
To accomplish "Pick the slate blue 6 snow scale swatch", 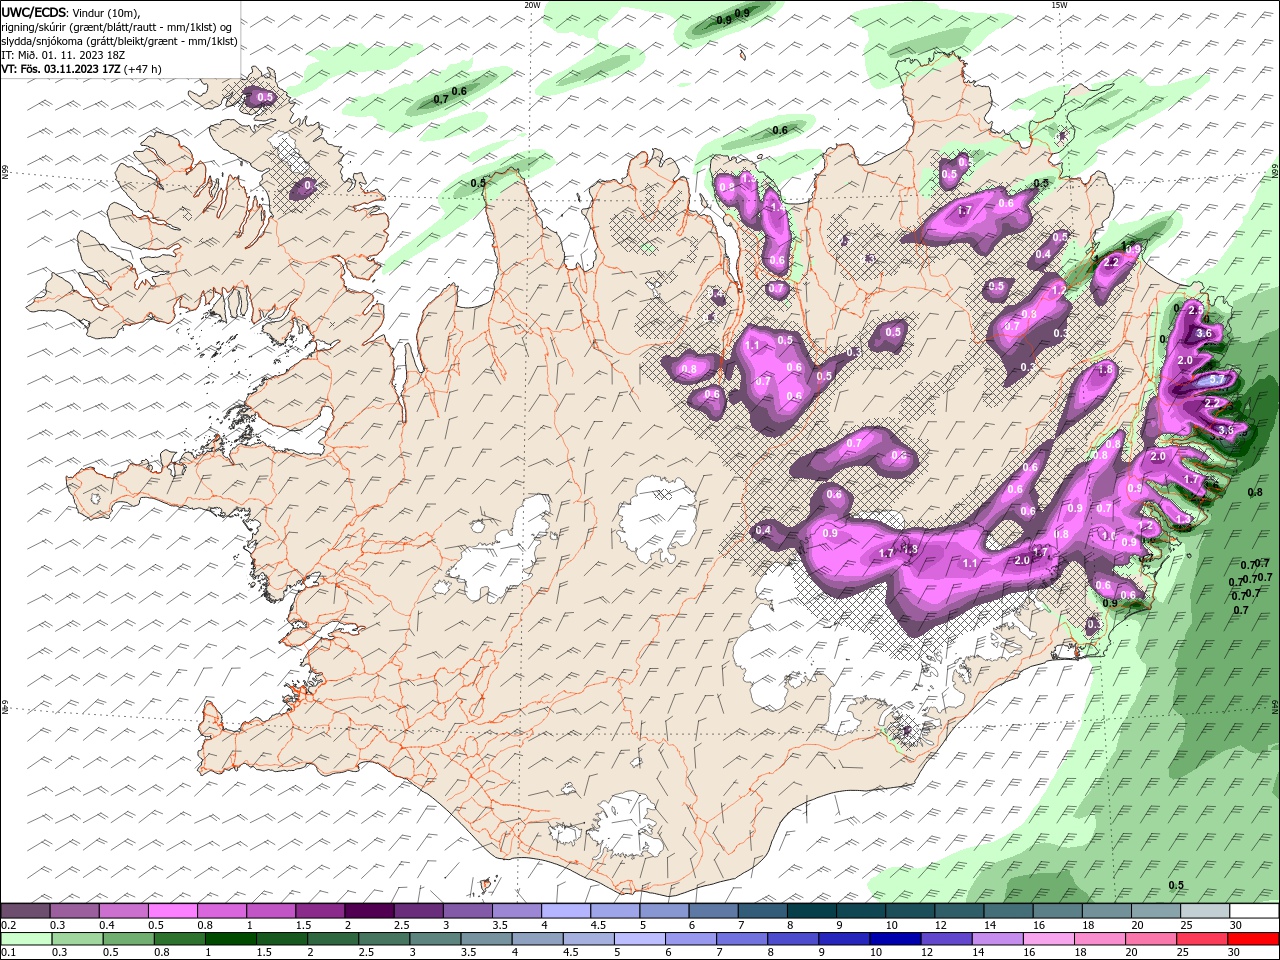I will (x=713, y=911).
